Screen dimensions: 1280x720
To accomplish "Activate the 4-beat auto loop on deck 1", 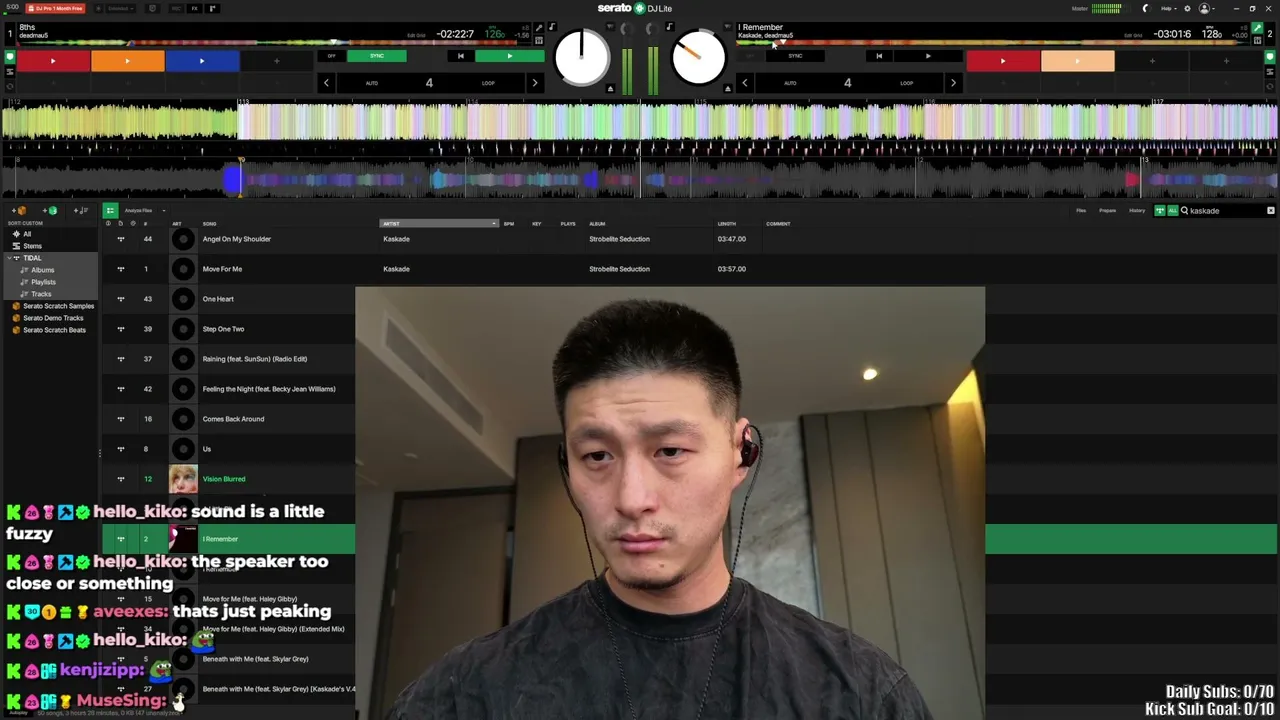I will [x=429, y=83].
